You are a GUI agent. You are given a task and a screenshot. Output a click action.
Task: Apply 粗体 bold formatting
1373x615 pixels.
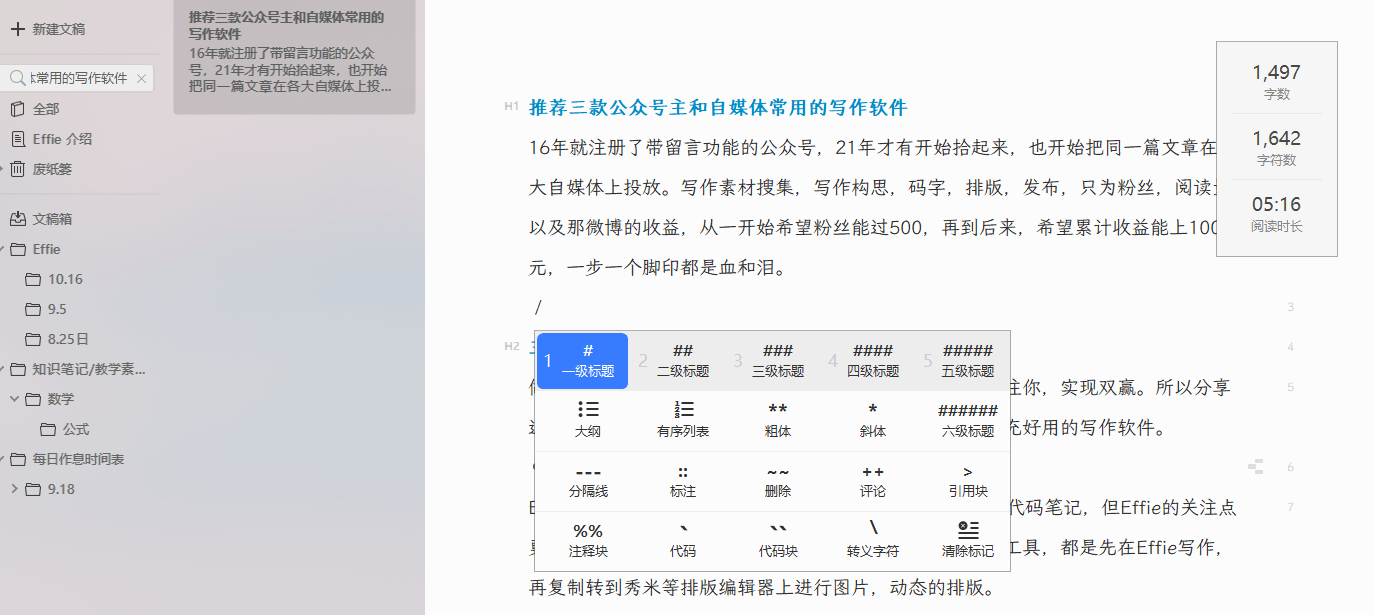(778, 421)
